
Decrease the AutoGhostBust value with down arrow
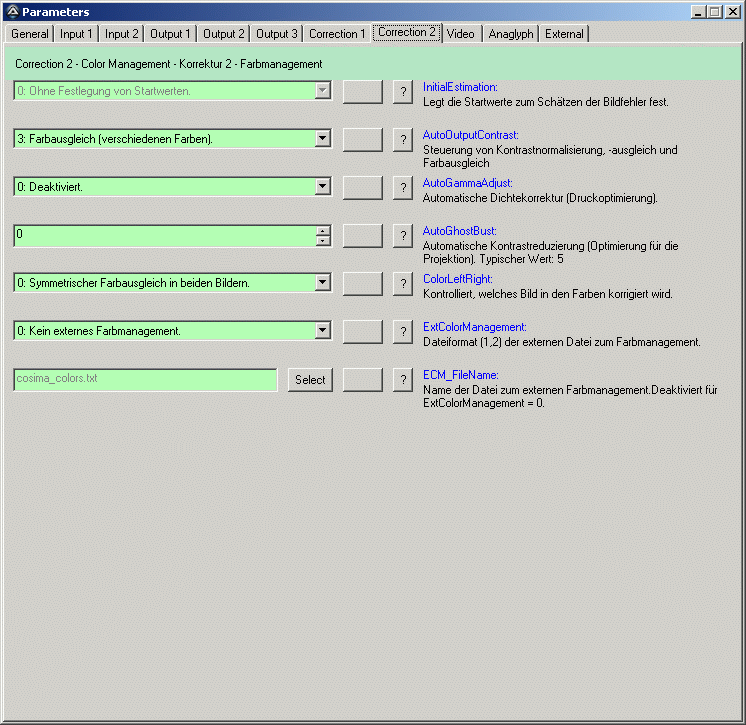[322, 241]
